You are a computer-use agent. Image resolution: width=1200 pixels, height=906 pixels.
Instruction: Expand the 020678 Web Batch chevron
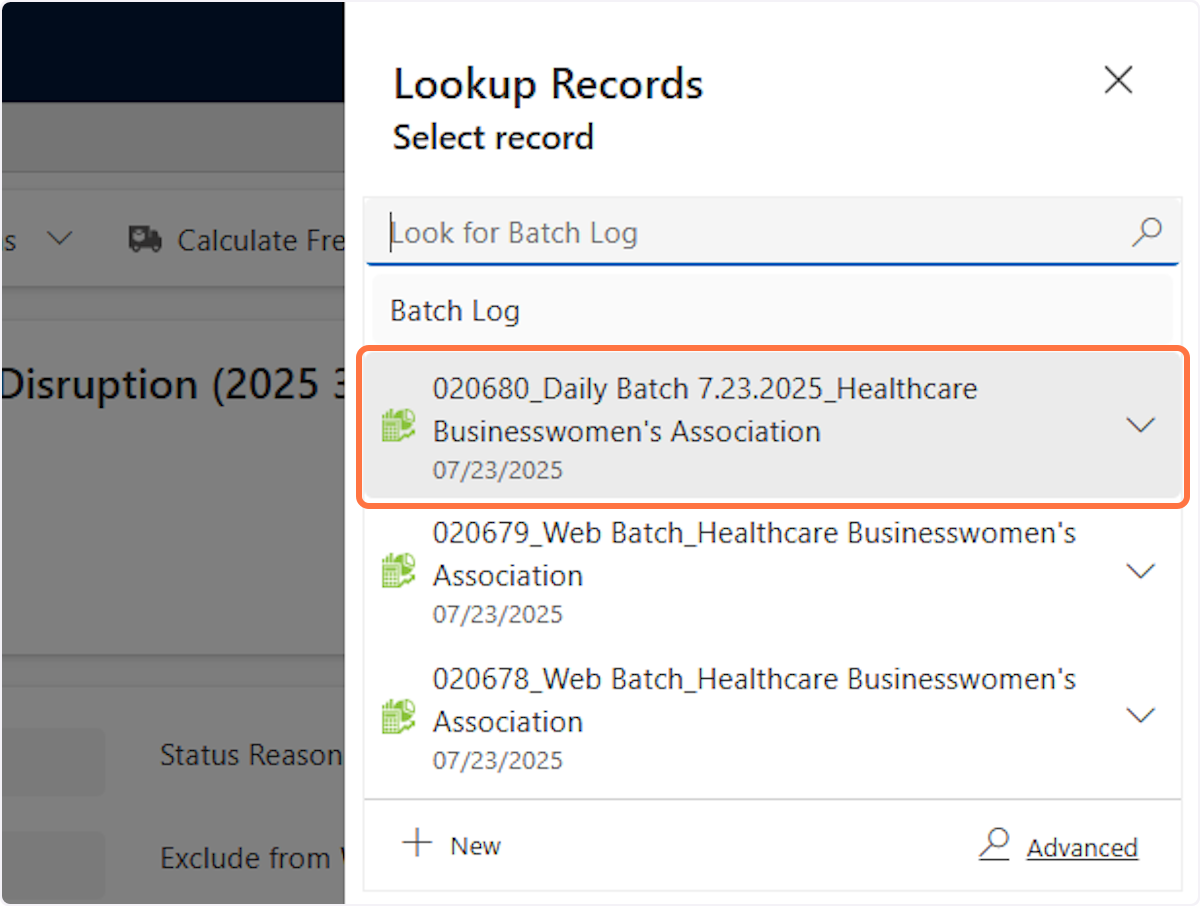coord(1140,716)
